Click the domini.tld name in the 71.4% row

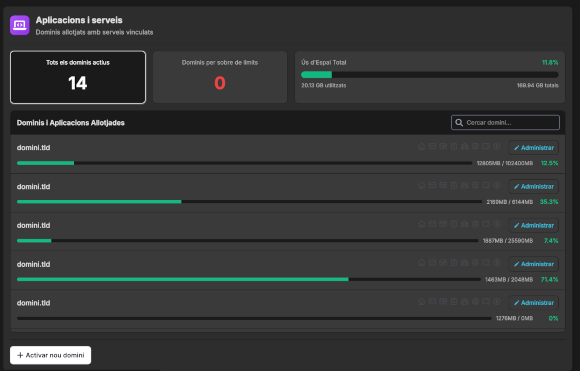coord(33,264)
